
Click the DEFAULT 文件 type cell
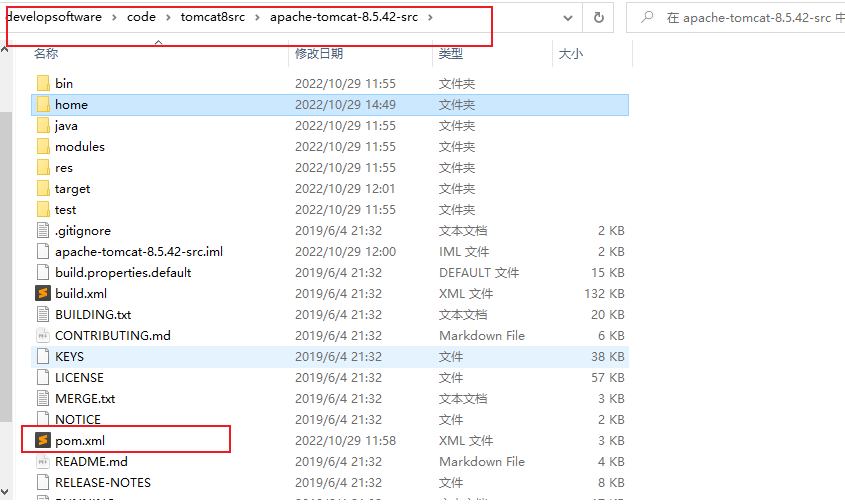point(479,273)
